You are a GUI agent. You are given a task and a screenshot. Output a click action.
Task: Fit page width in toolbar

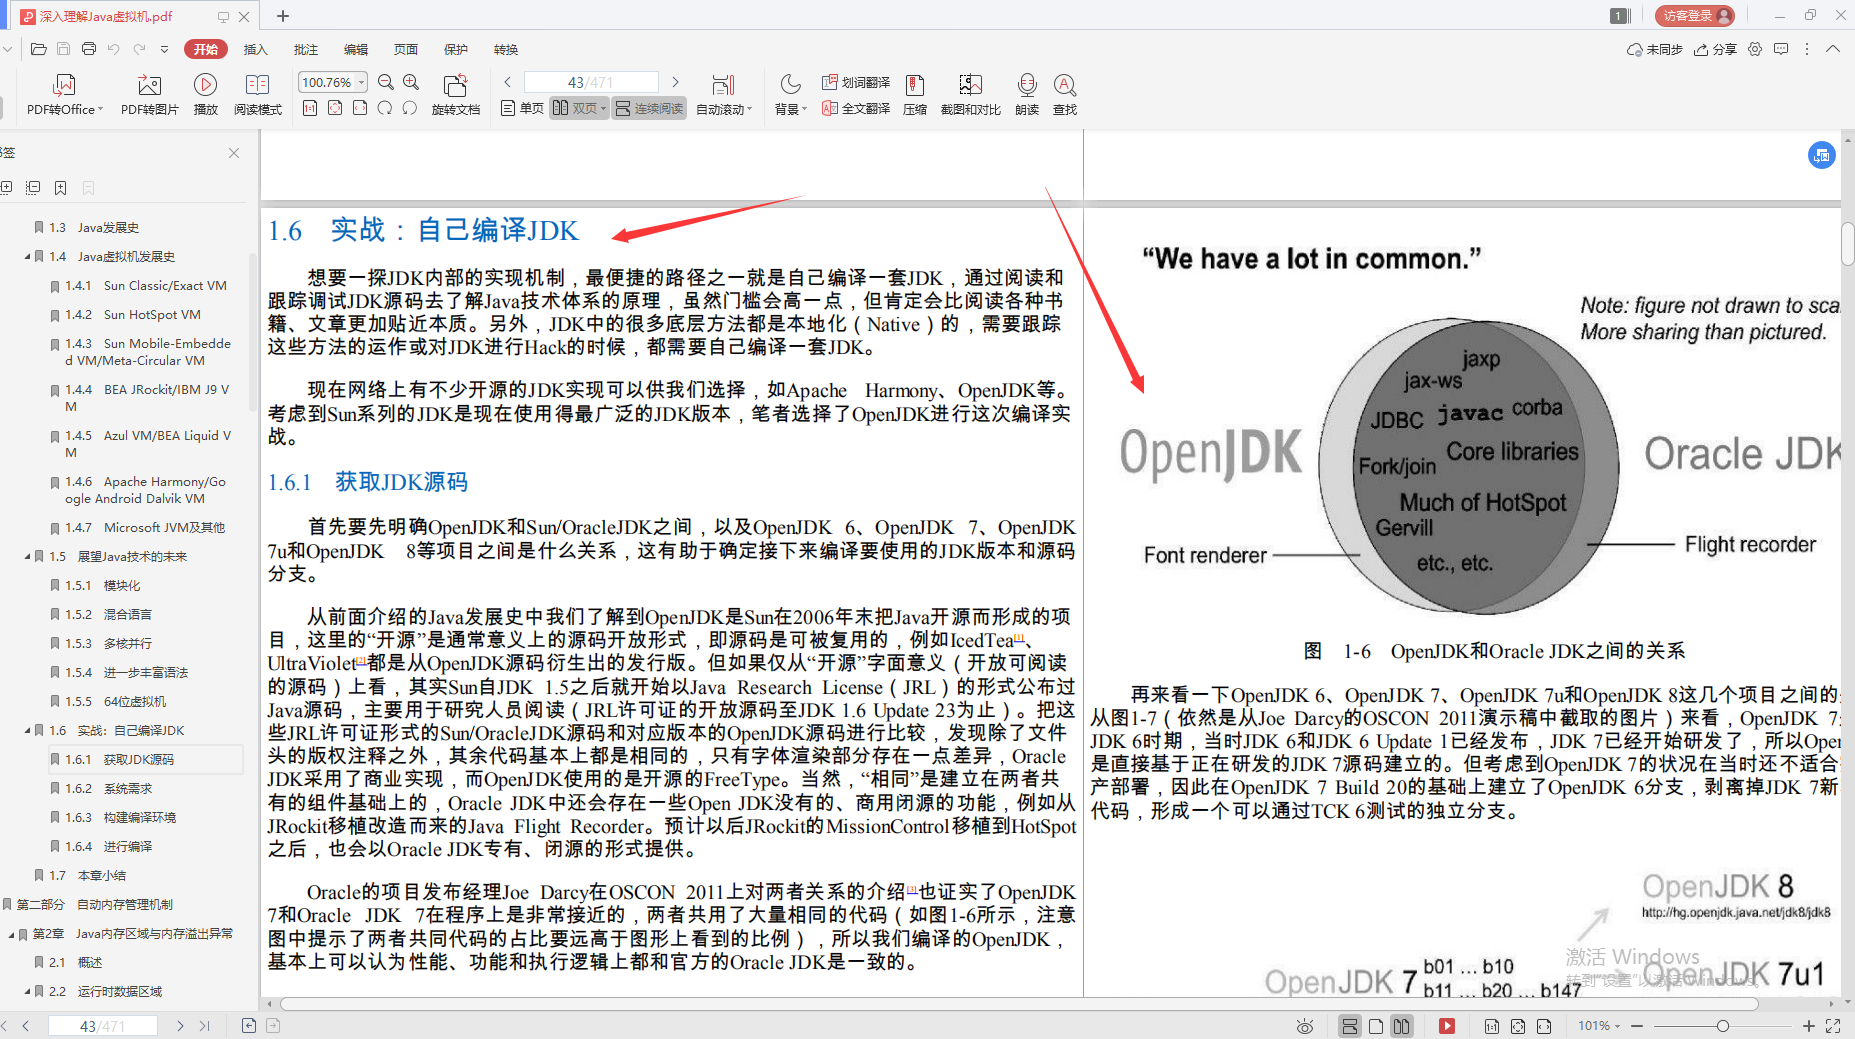(x=360, y=108)
